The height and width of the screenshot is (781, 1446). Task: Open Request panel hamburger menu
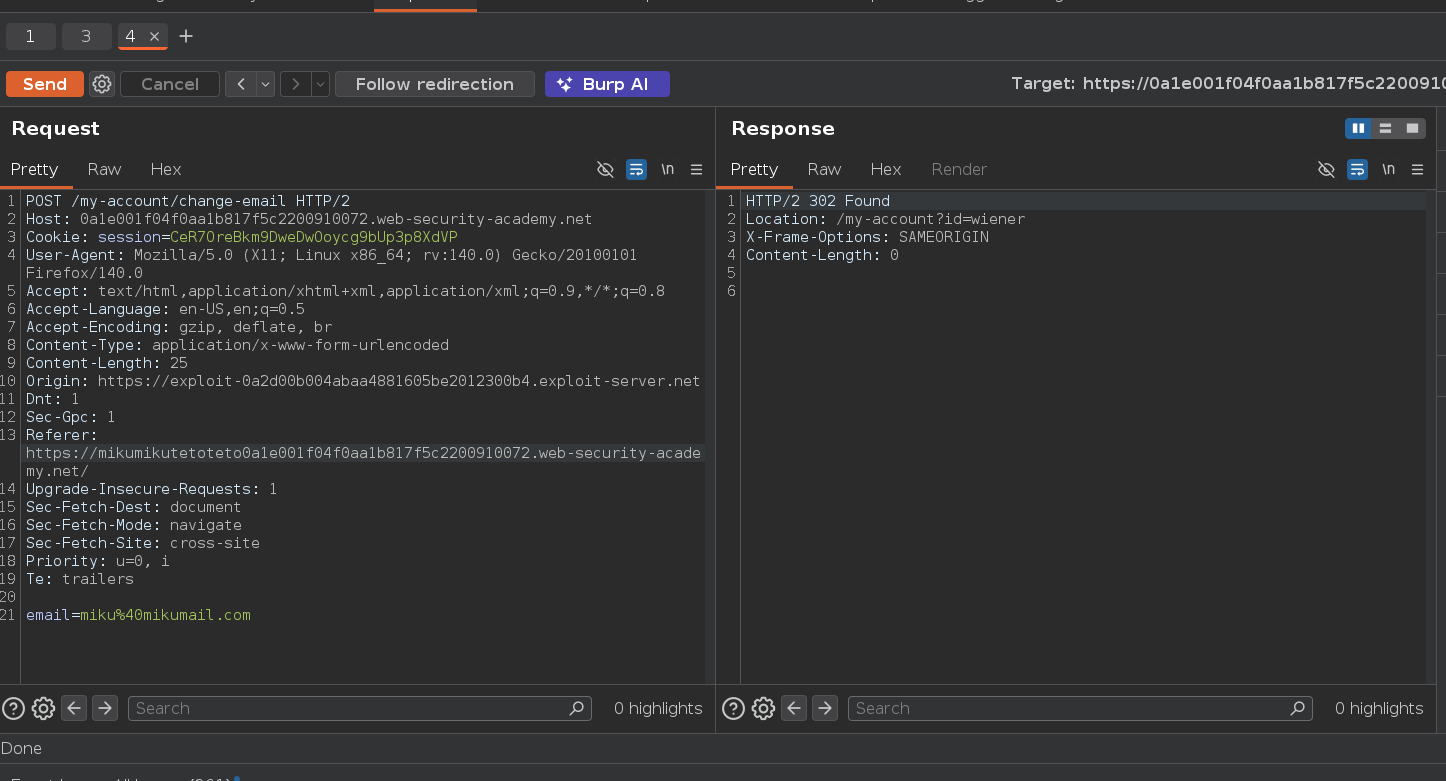[697, 169]
